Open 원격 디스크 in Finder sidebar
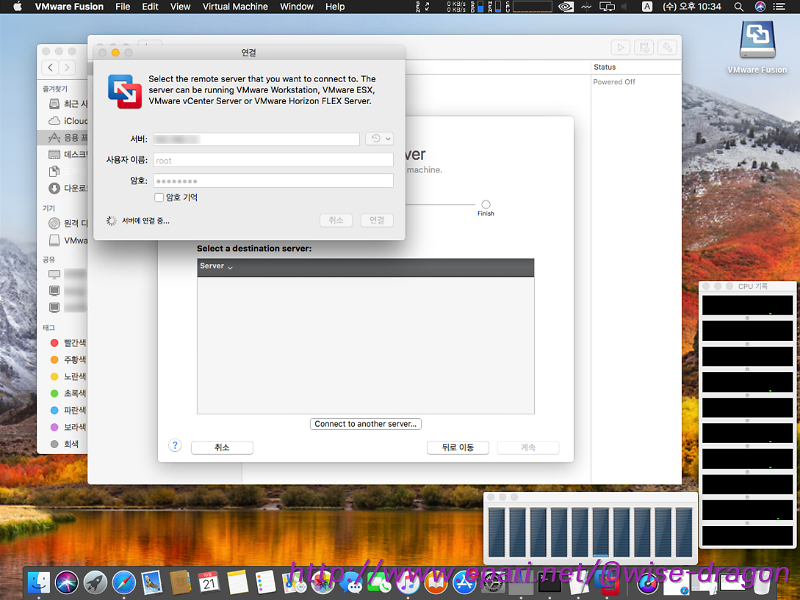This screenshot has width=800, height=600. (68, 223)
